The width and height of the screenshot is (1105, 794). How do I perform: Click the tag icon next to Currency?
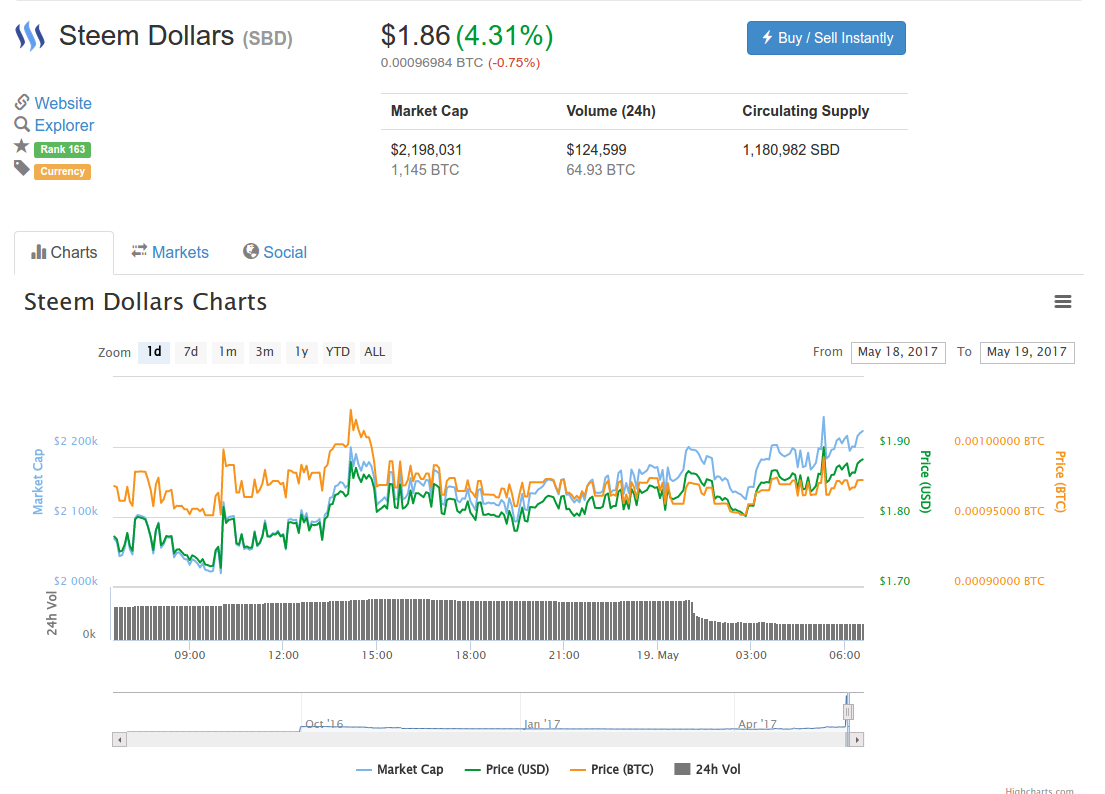coord(22,168)
